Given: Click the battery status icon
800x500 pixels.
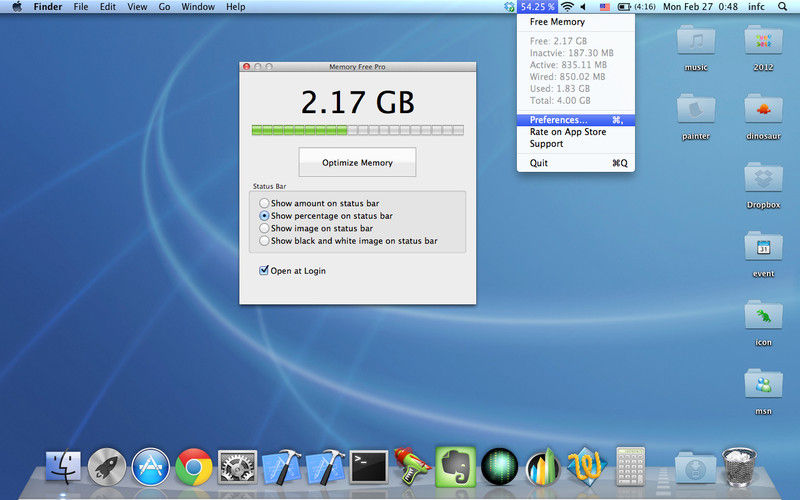Looking at the screenshot, I should (x=624, y=7).
